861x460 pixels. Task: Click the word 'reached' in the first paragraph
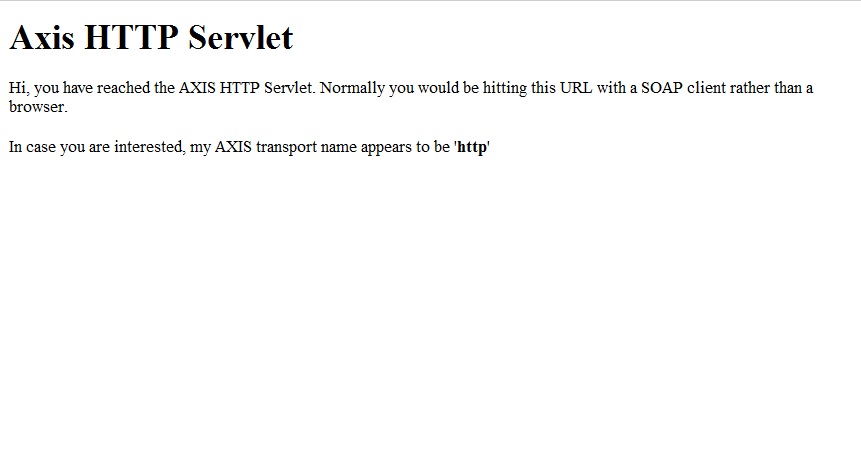coord(124,88)
